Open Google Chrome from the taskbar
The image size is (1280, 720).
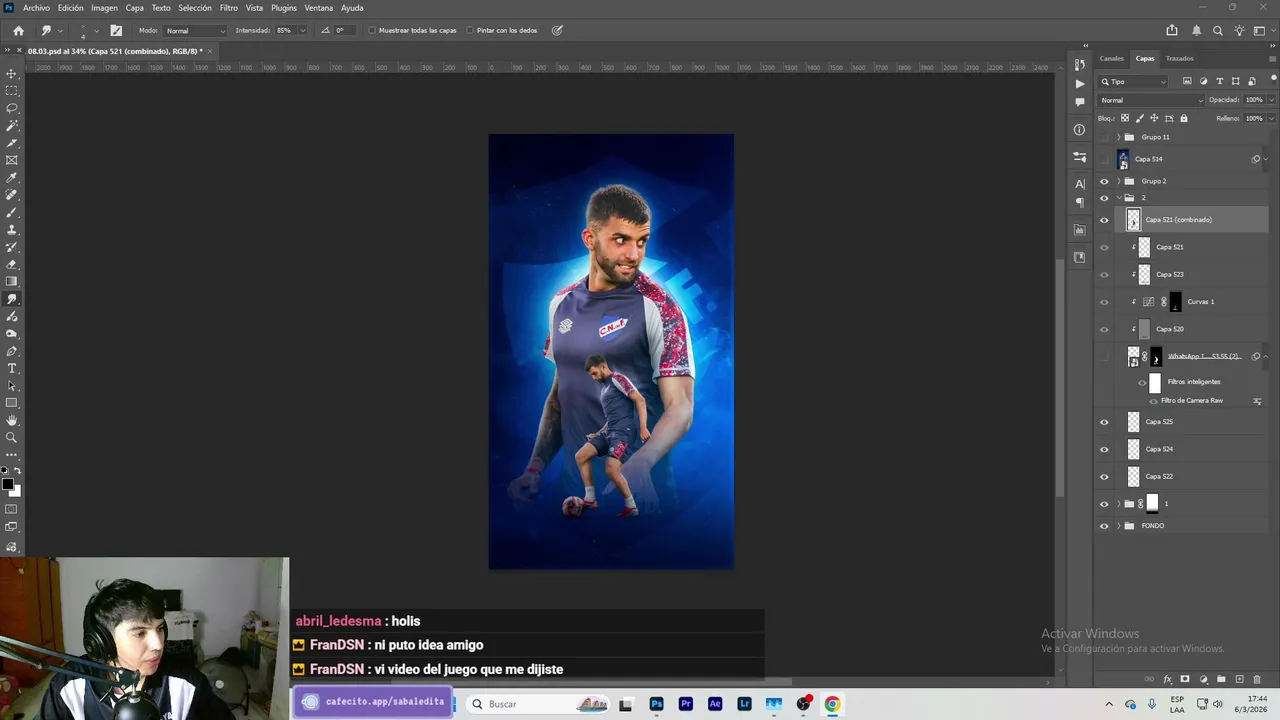pos(832,704)
